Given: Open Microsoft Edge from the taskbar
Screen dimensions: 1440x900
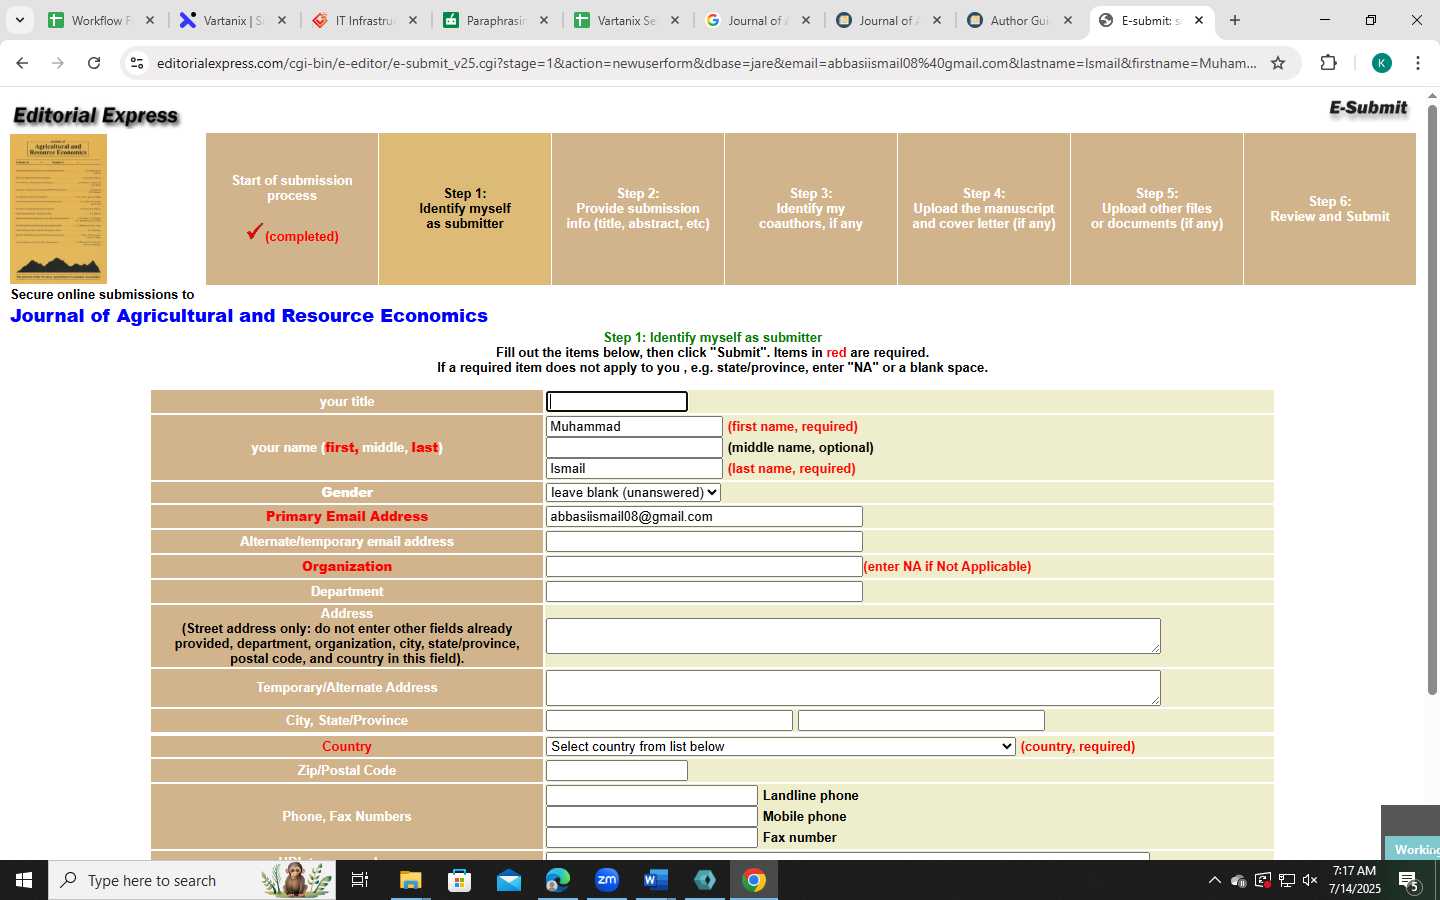Looking at the screenshot, I should [557, 880].
